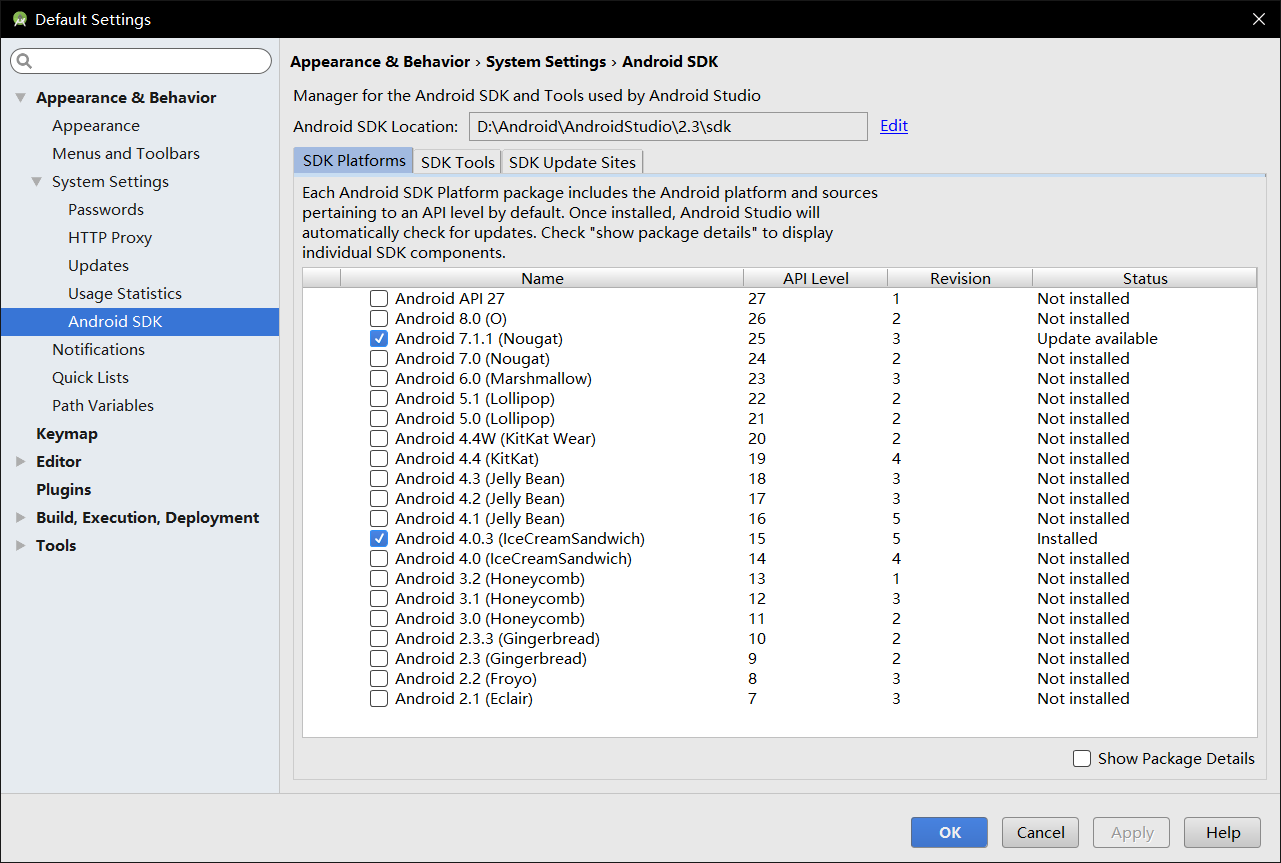Screen dimensions: 1281x863
Task: Select HTTP Proxy settings
Action: pos(110,238)
